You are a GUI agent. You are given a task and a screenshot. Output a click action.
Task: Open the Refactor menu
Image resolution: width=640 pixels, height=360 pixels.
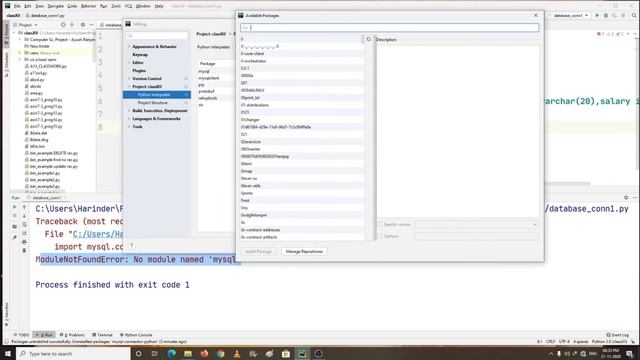[x=88, y=6]
